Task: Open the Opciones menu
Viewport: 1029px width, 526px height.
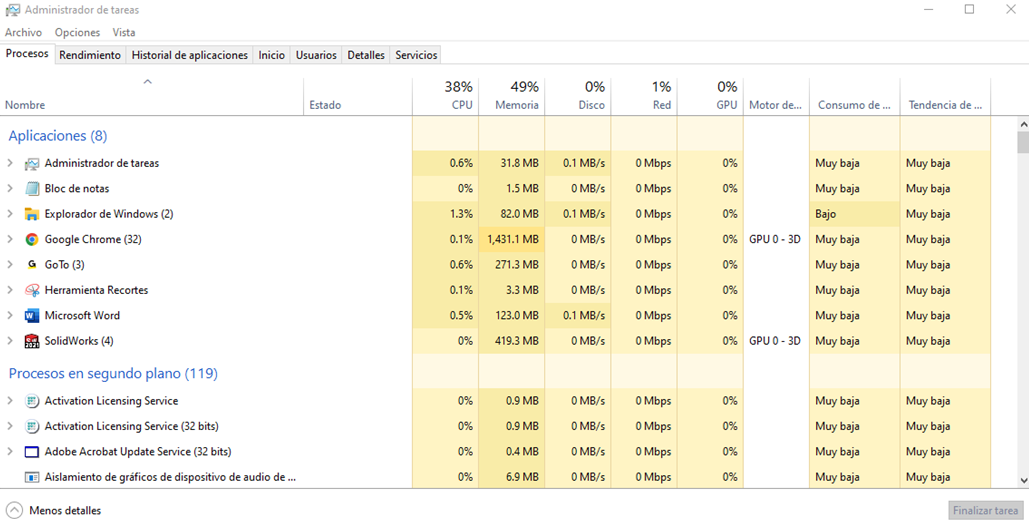Action: pos(77,32)
